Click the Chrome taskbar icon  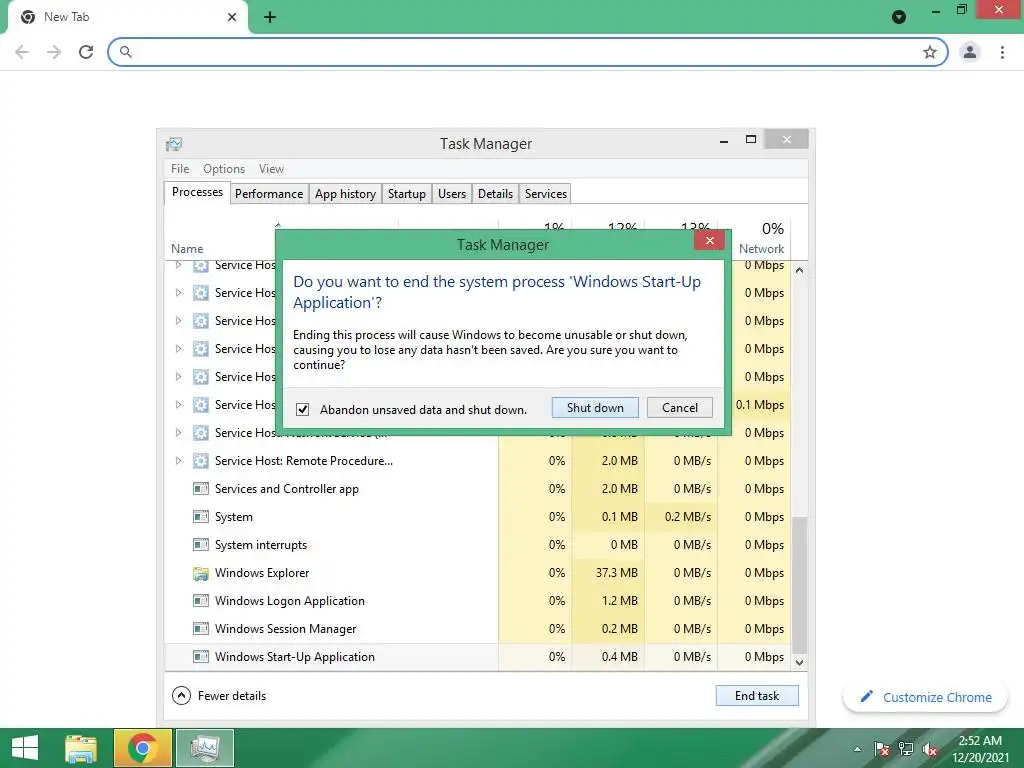tap(142, 748)
